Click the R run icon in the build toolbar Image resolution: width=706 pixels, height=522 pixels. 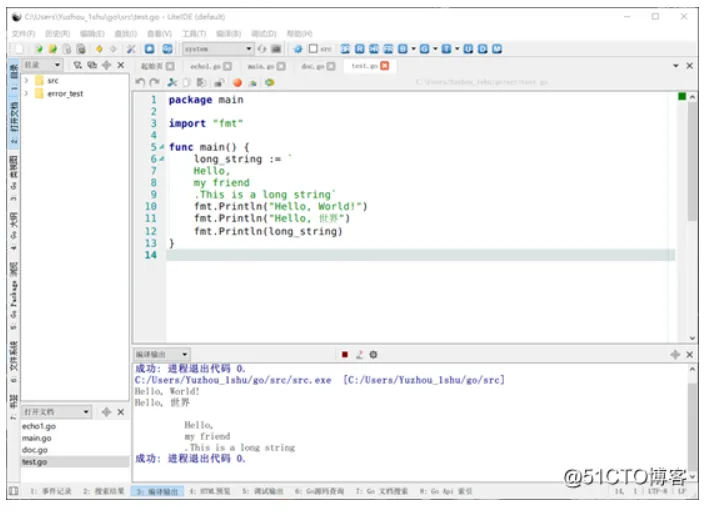click(360, 49)
